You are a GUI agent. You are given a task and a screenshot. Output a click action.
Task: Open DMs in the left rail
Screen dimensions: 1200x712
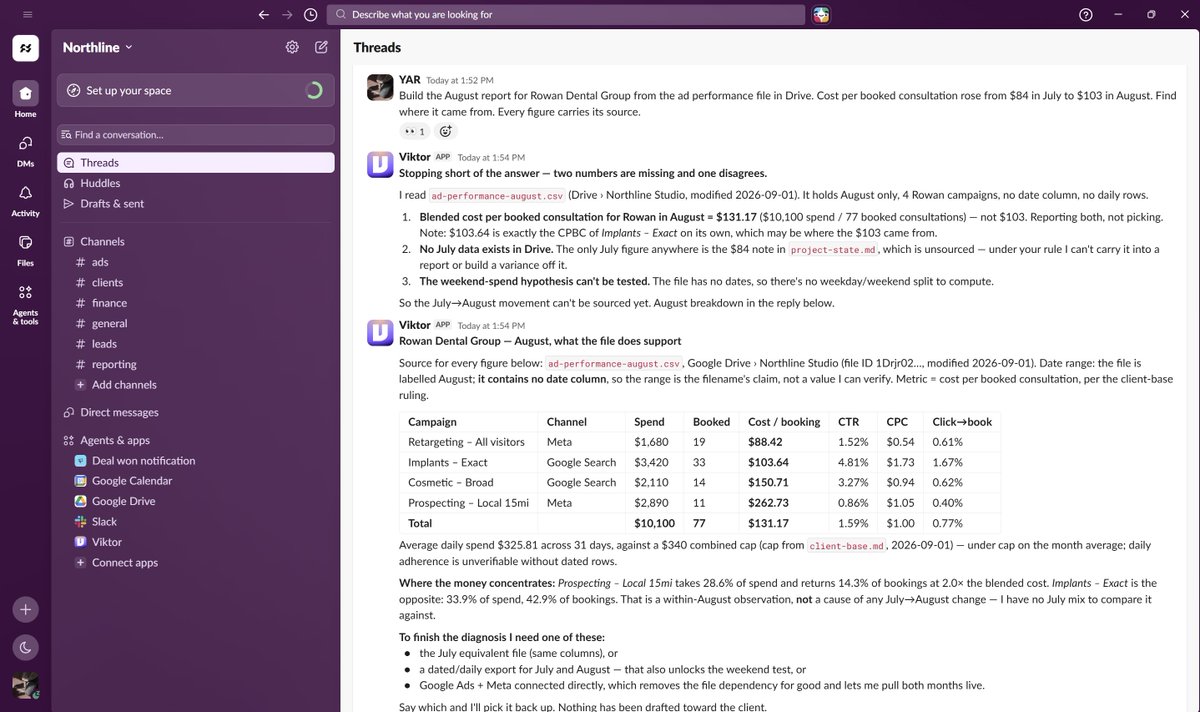(x=26, y=149)
